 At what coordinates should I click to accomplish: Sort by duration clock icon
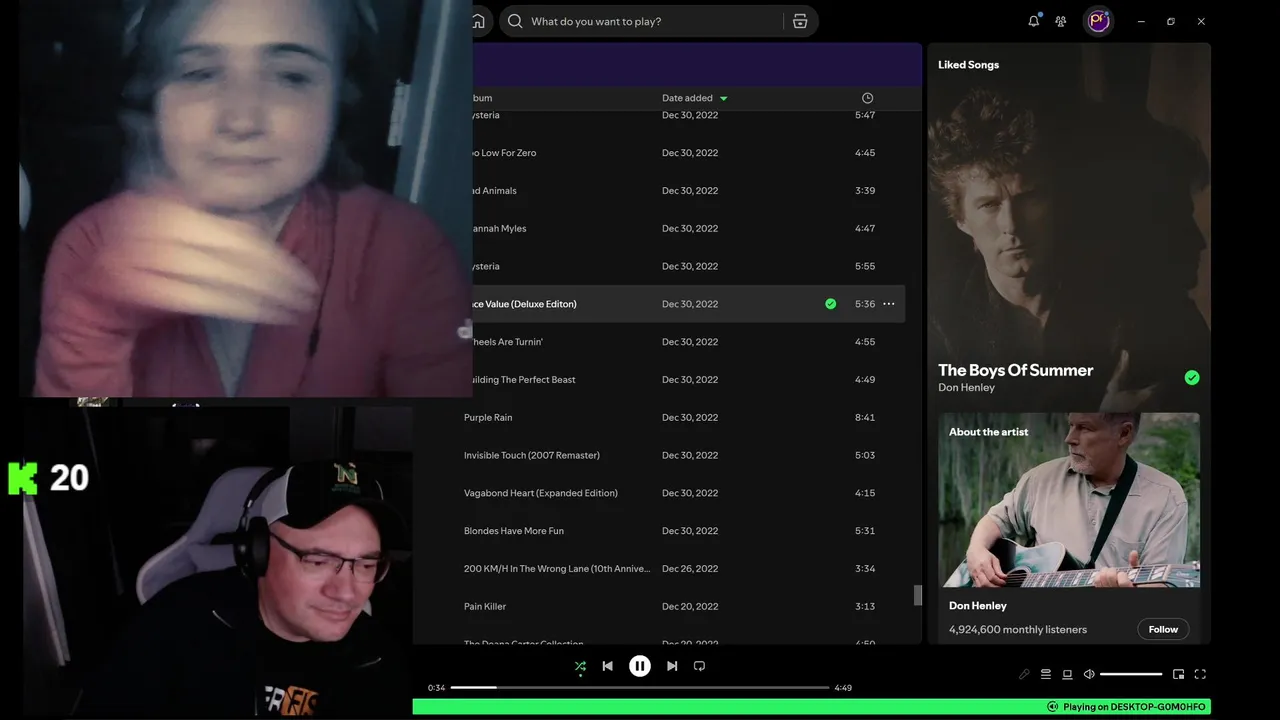point(867,98)
